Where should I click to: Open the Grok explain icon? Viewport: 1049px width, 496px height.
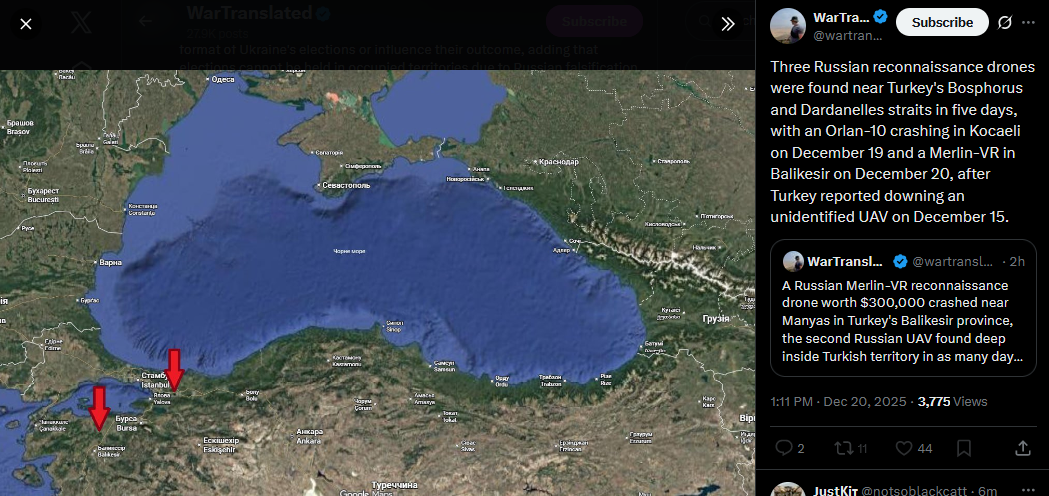pos(1004,22)
